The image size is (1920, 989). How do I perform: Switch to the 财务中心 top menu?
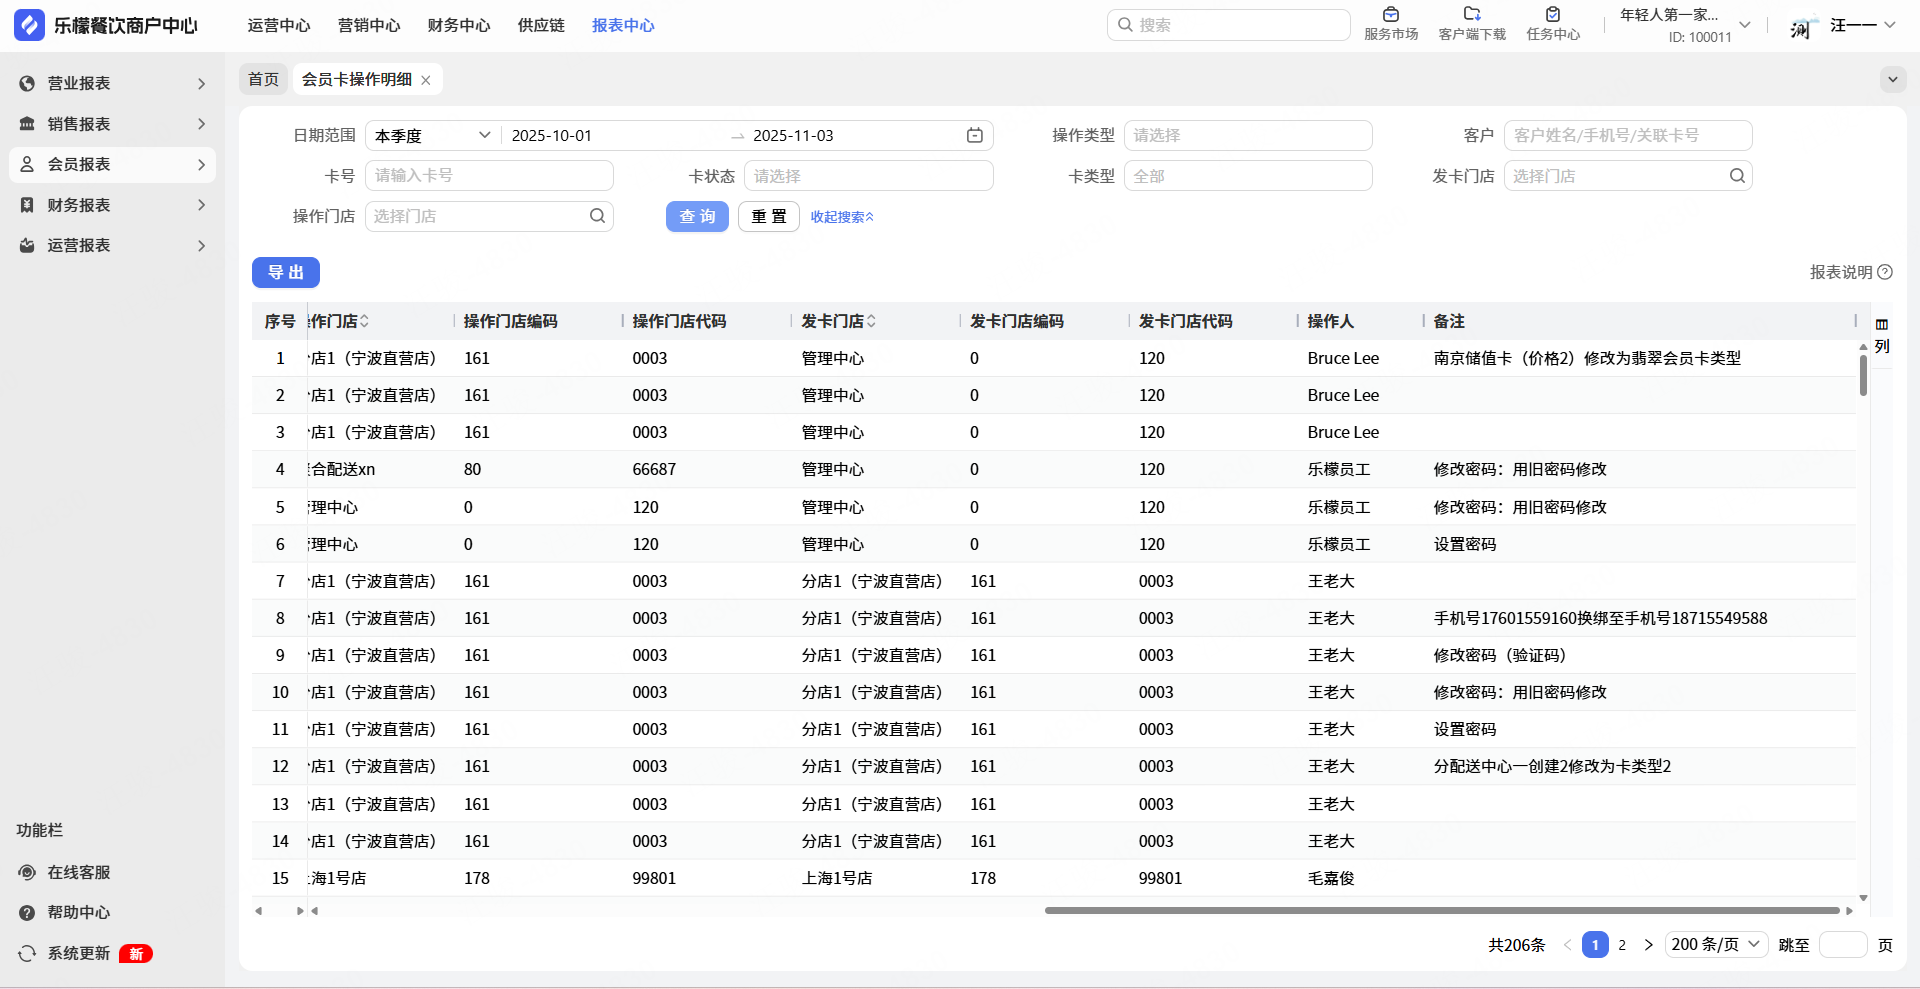tap(458, 26)
